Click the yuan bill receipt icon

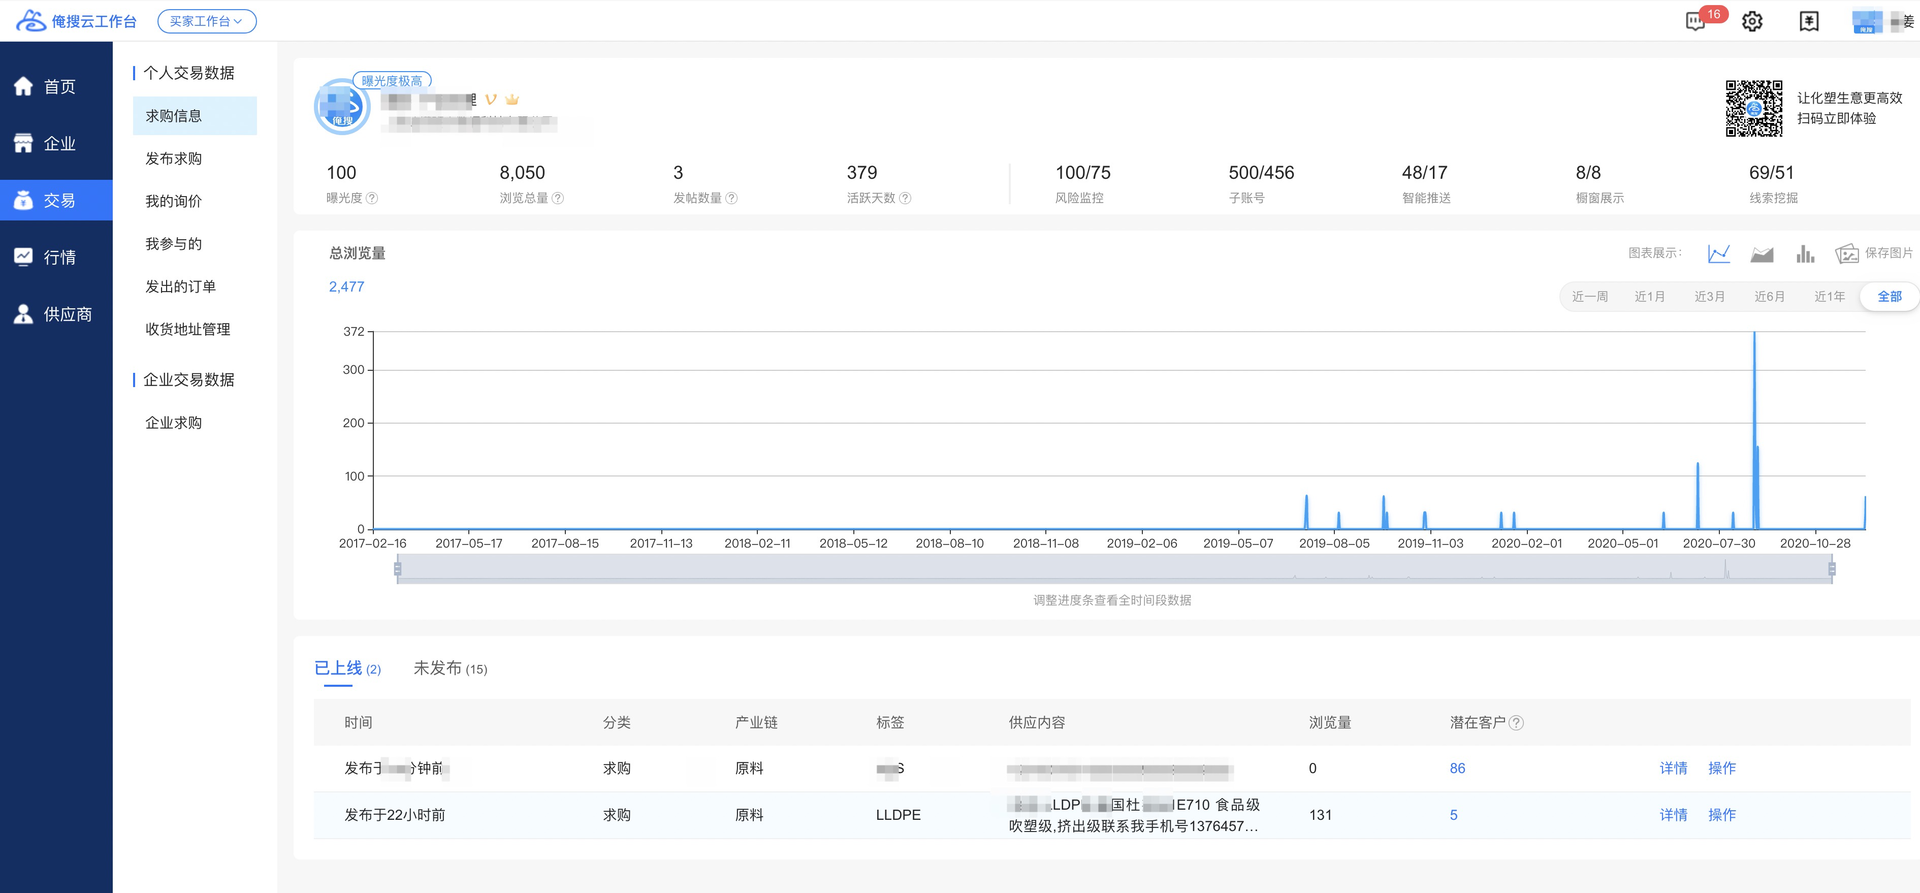point(1809,21)
